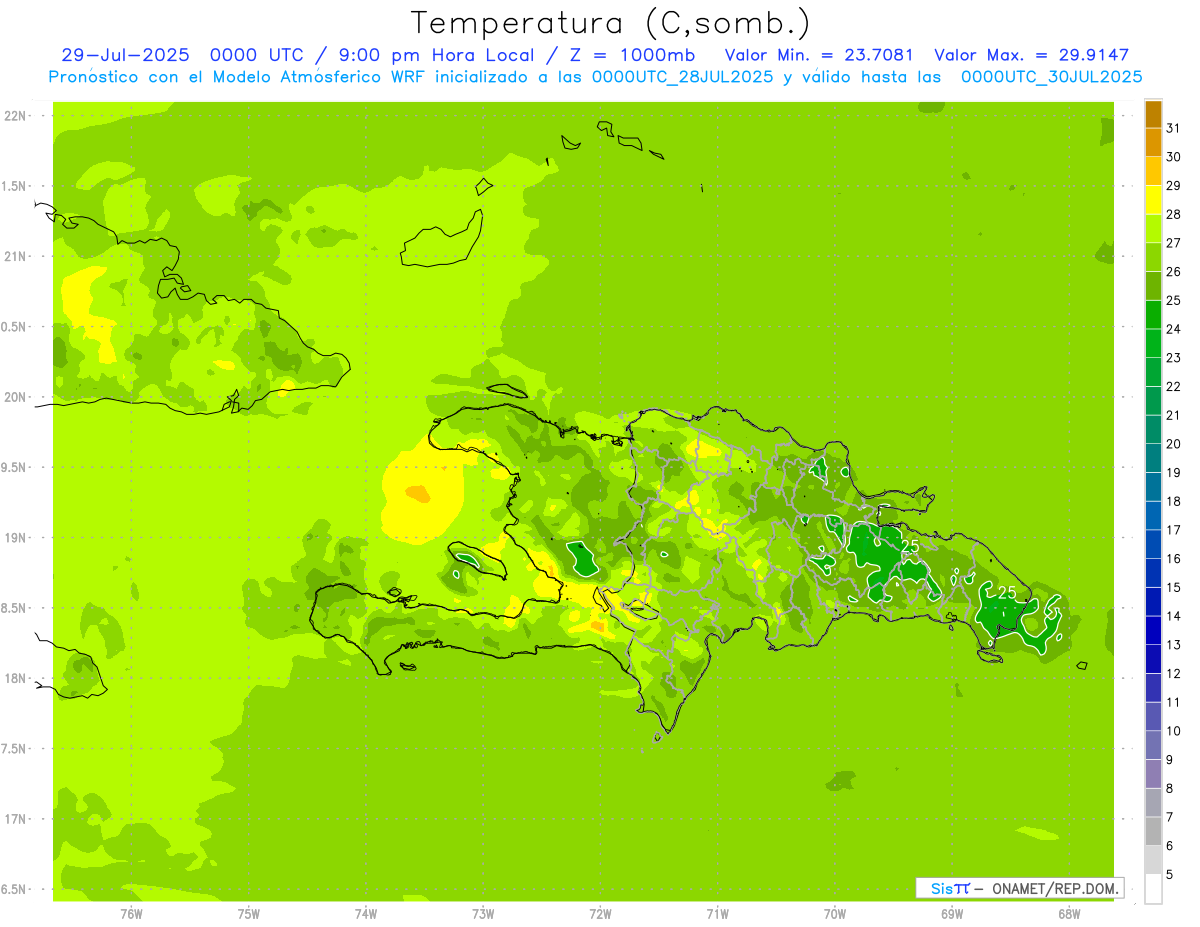Click the "Sis" logo text in the credit box

point(941,888)
